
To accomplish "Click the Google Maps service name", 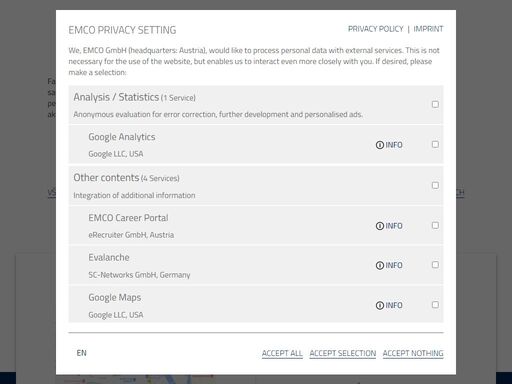I will point(114,297).
